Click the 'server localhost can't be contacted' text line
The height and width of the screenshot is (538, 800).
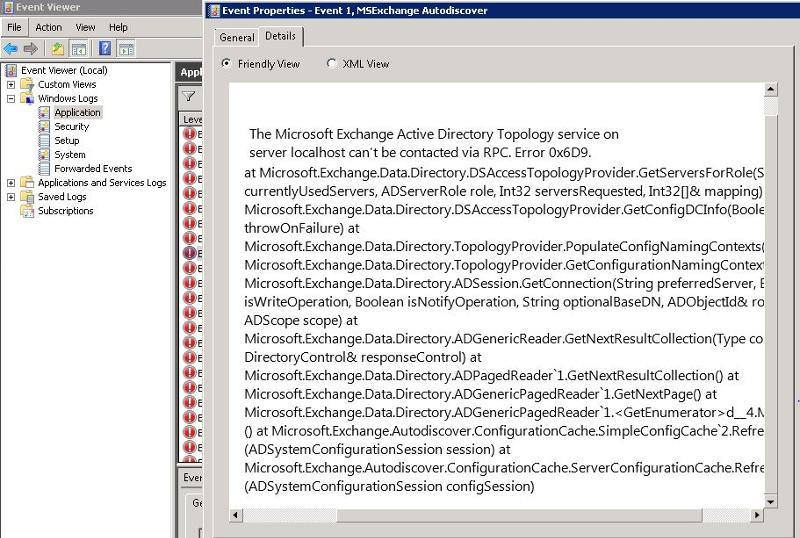coord(420,153)
